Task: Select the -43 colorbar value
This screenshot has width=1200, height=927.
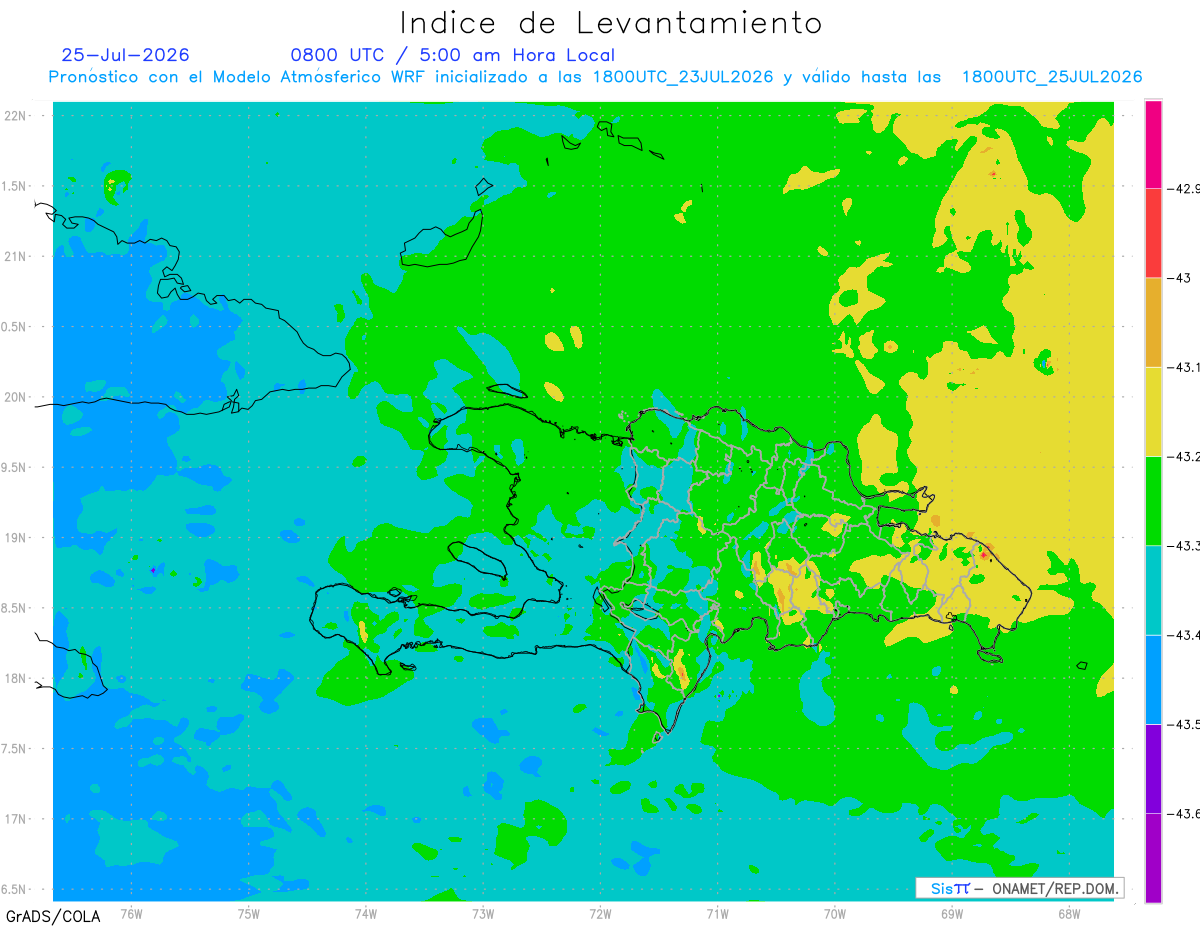Action: [1180, 278]
